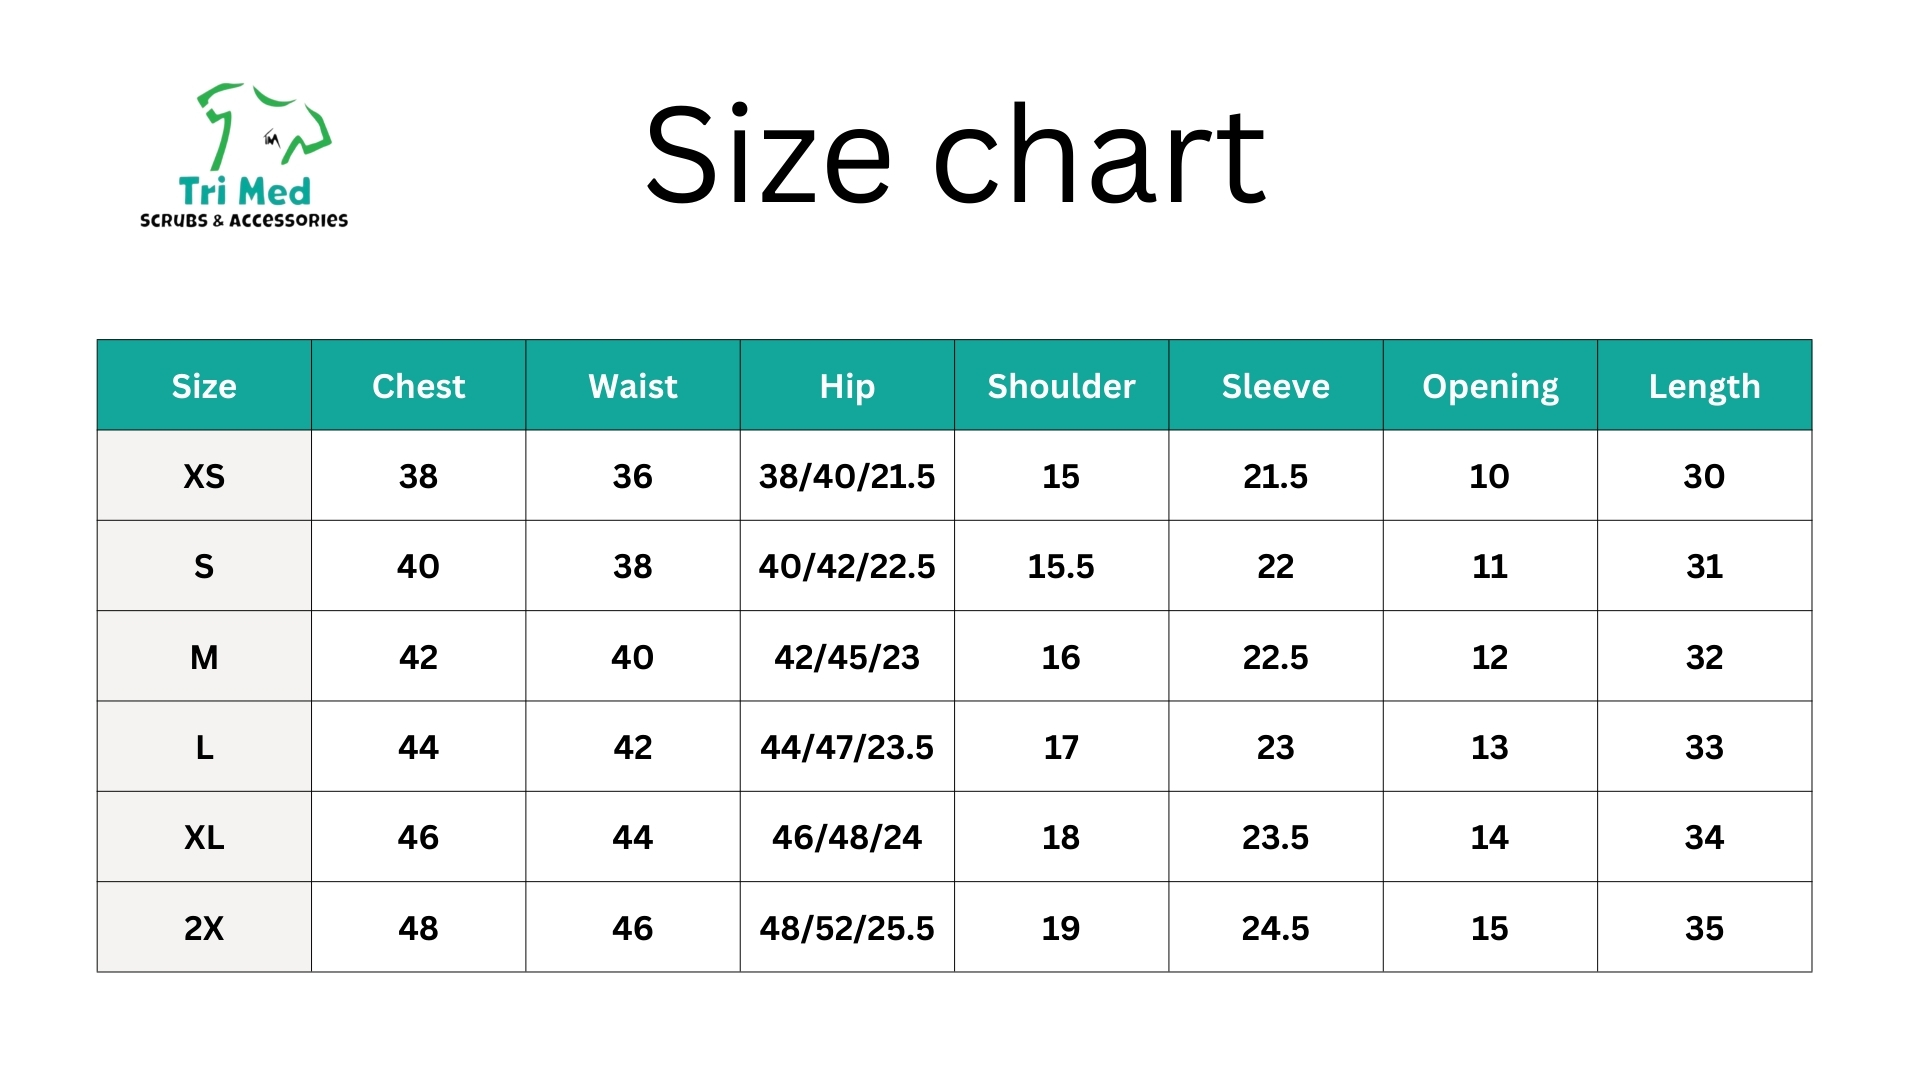Click the Length column header
Image resolution: width=1920 pixels, height=1080 pixels.
tap(1704, 386)
